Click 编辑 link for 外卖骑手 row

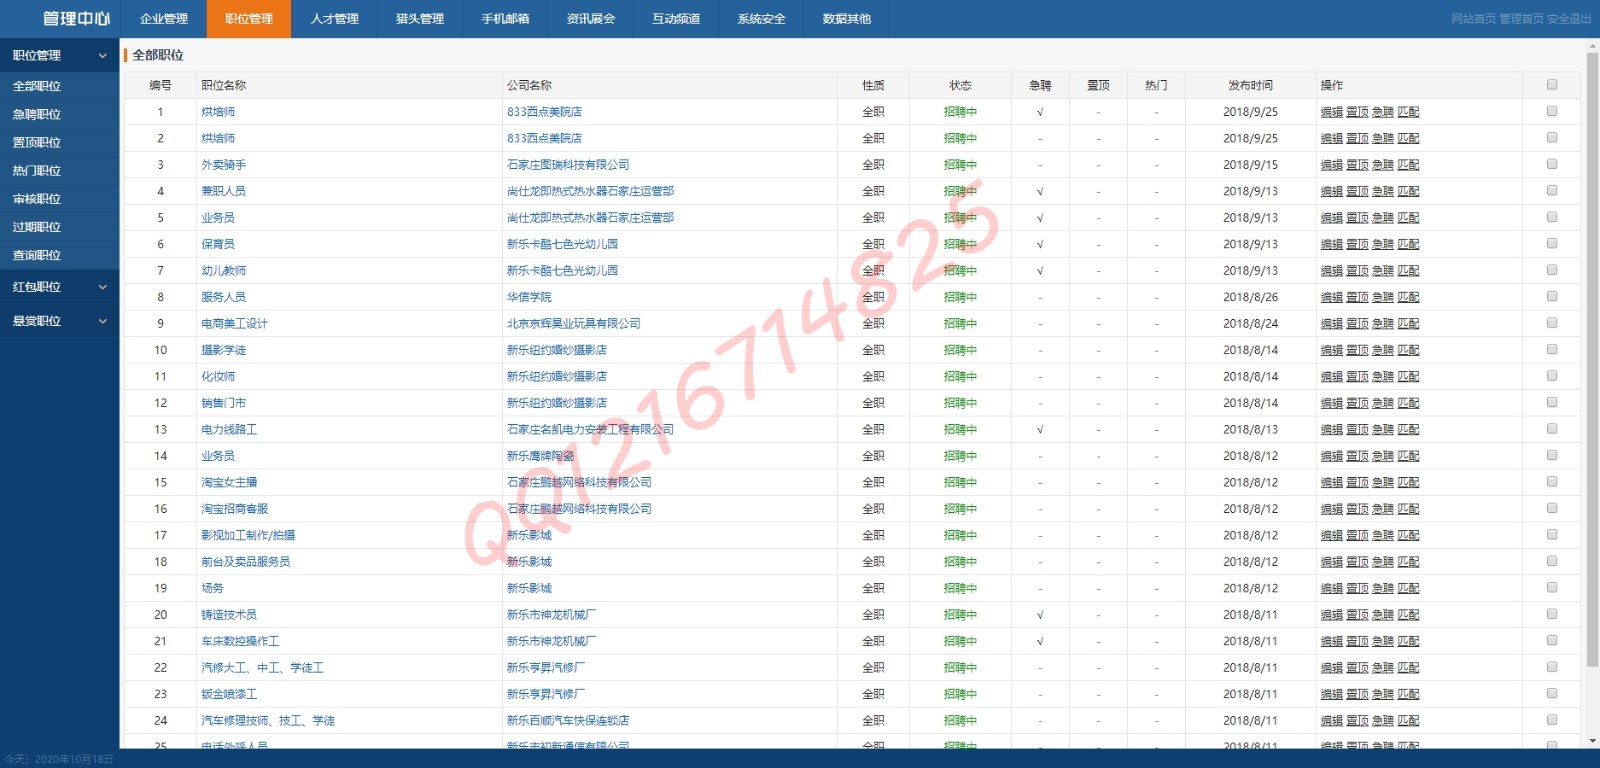pyautogui.click(x=1331, y=165)
